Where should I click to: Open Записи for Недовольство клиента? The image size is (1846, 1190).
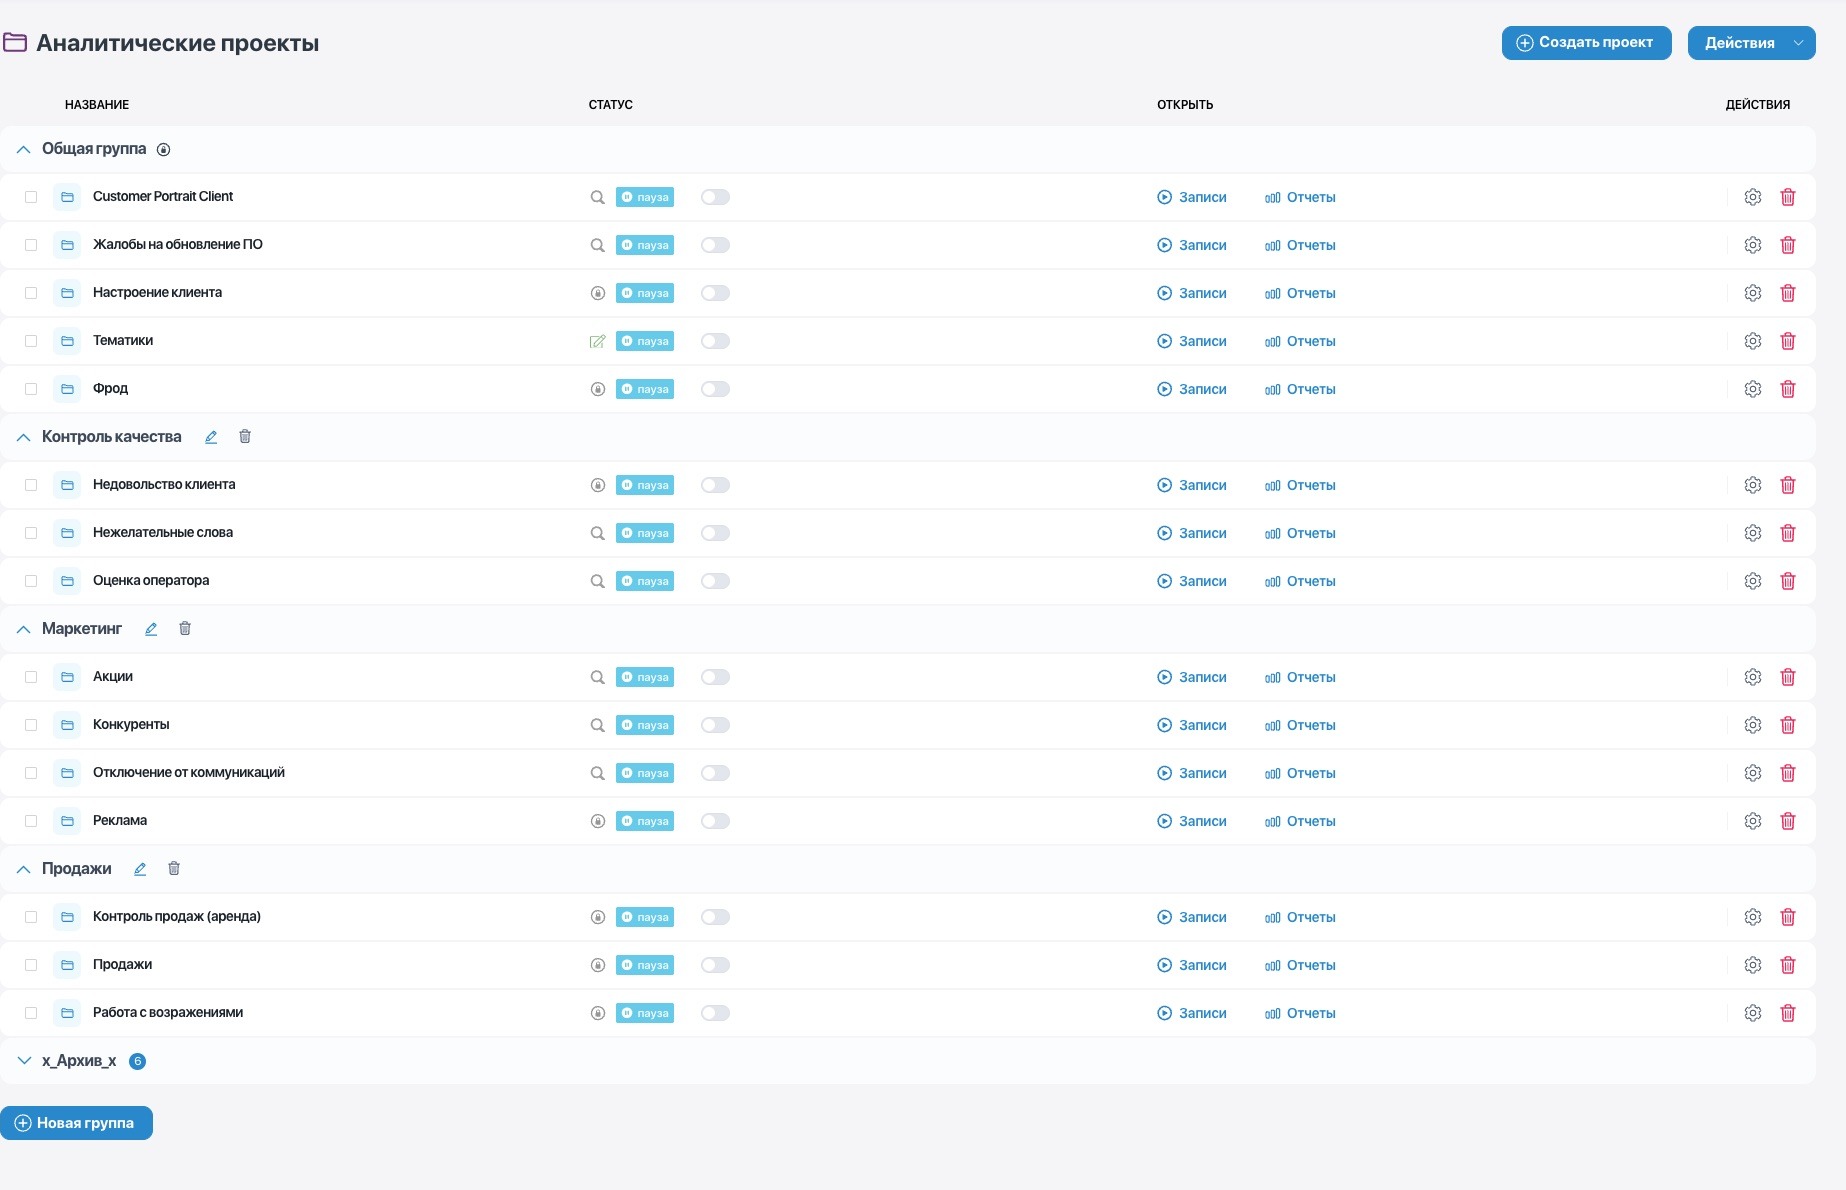pos(1192,485)
